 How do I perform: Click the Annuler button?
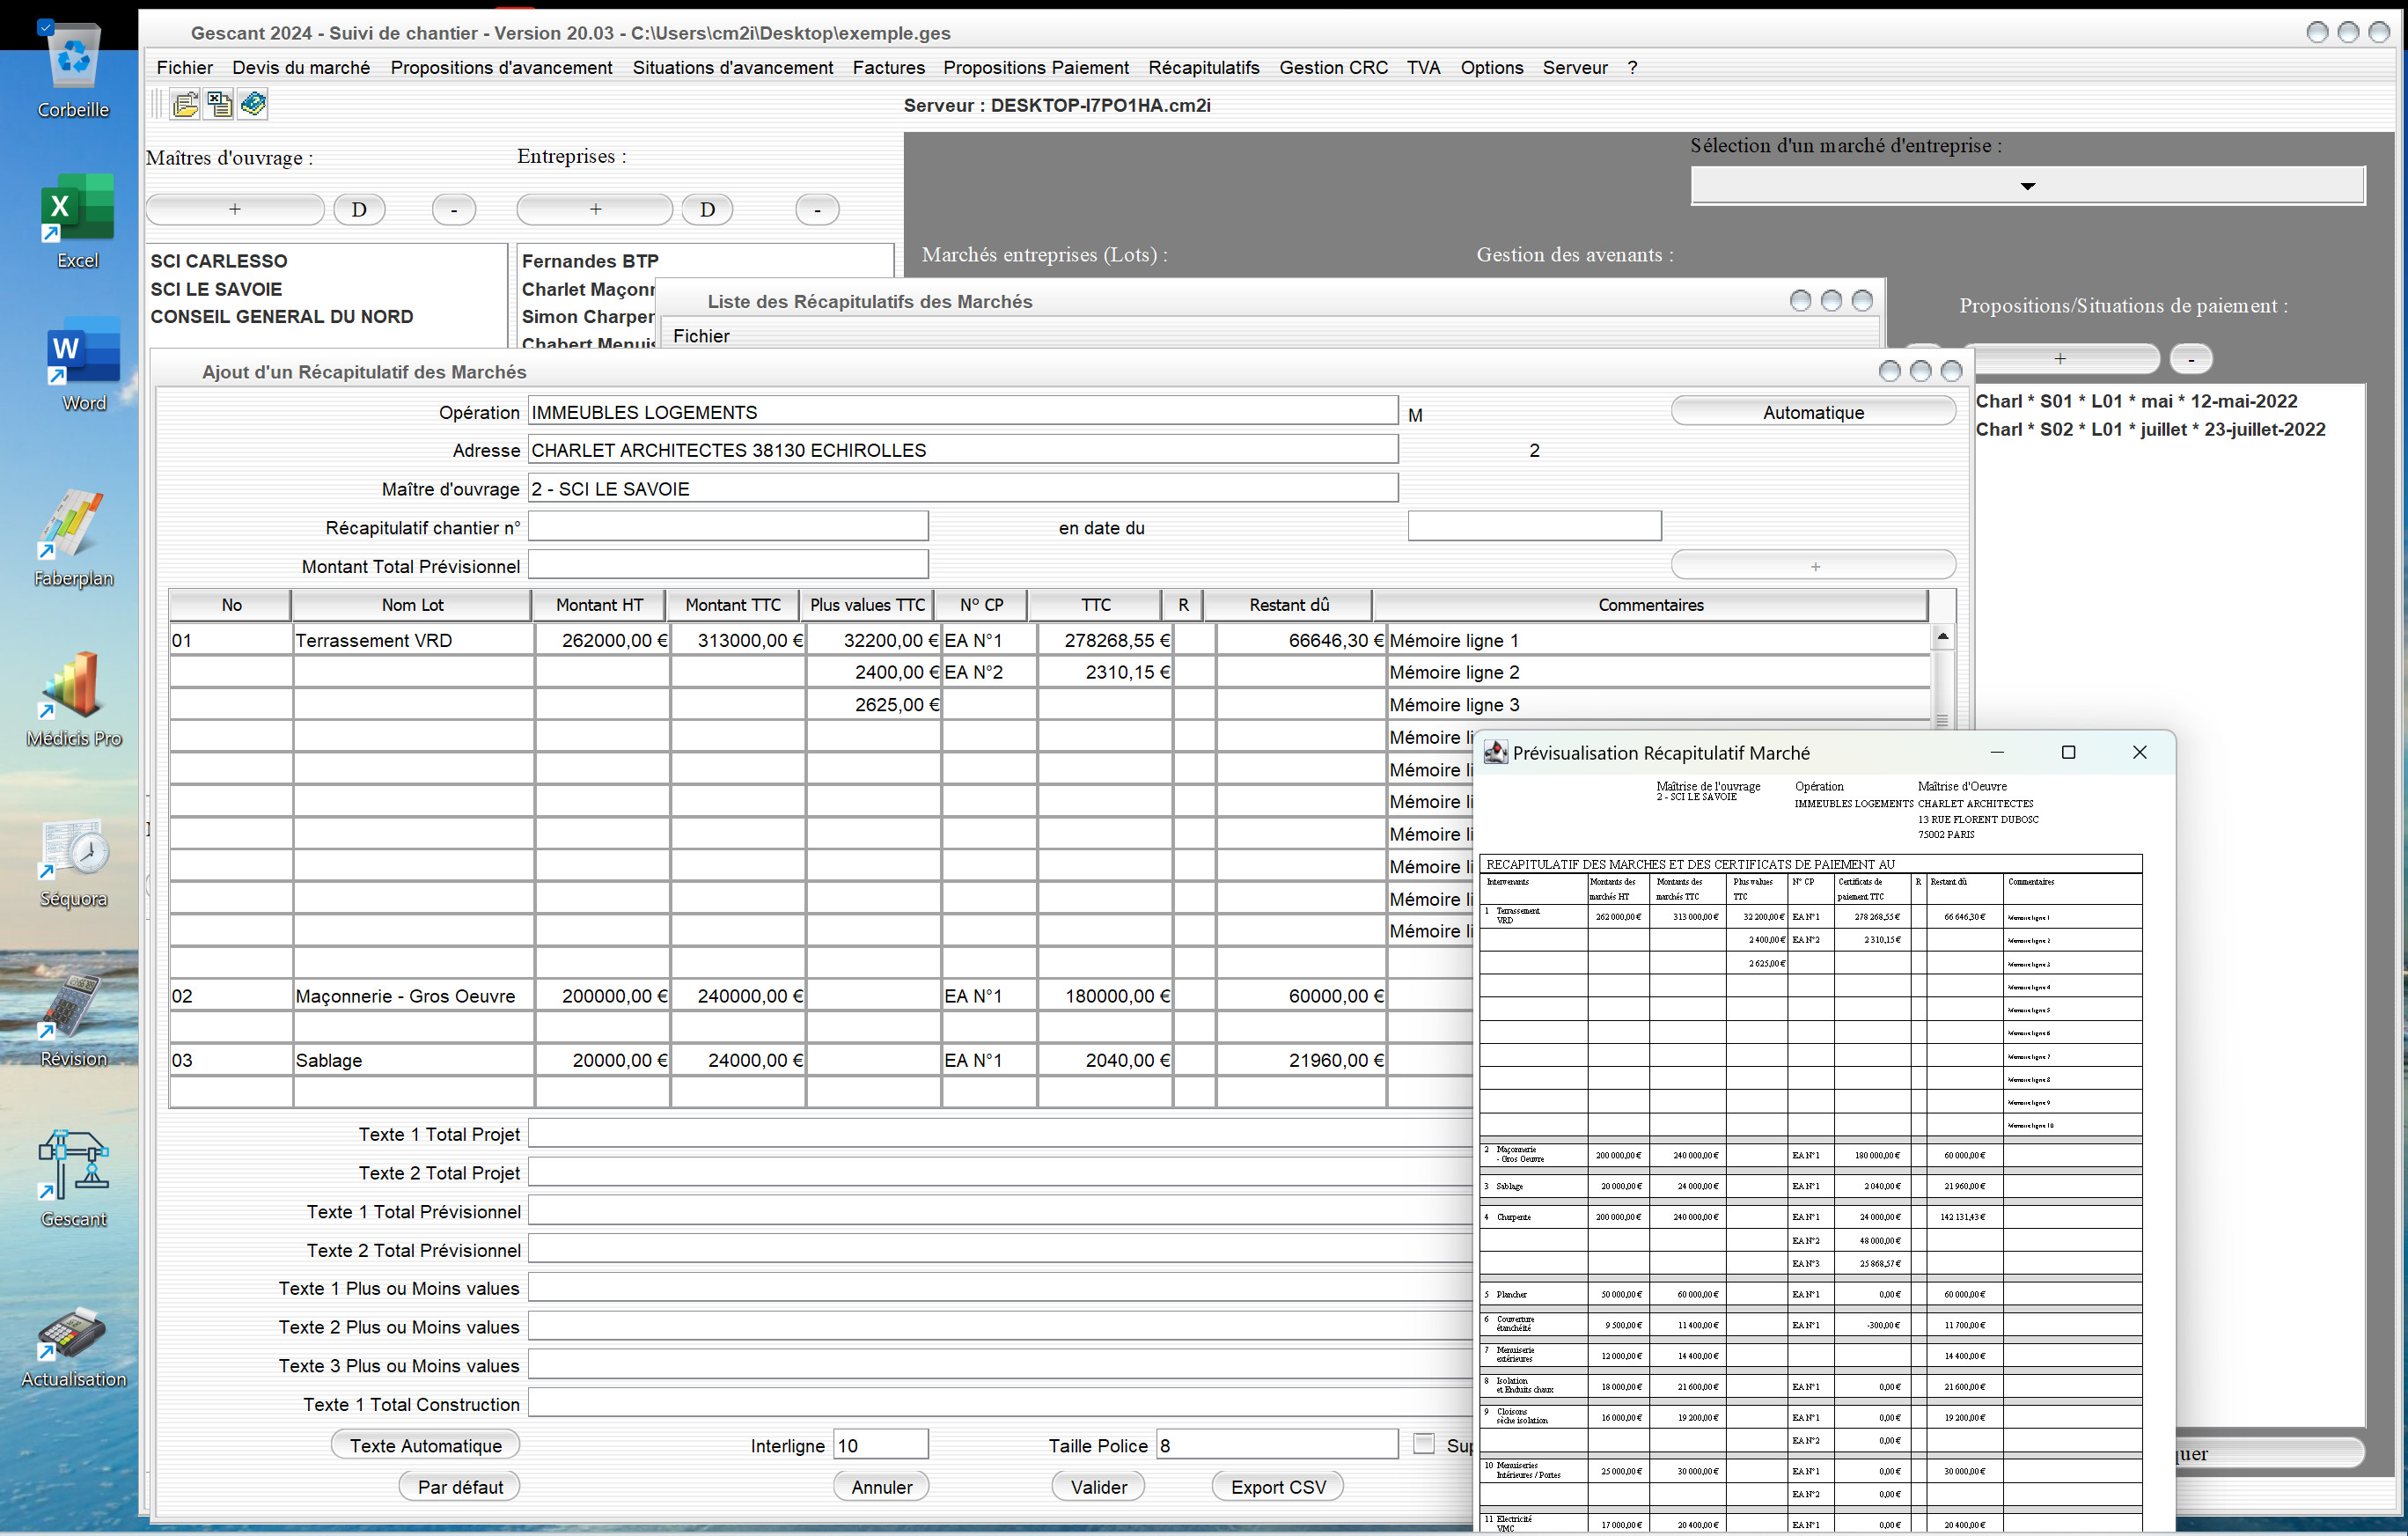tap(881, 1487)
